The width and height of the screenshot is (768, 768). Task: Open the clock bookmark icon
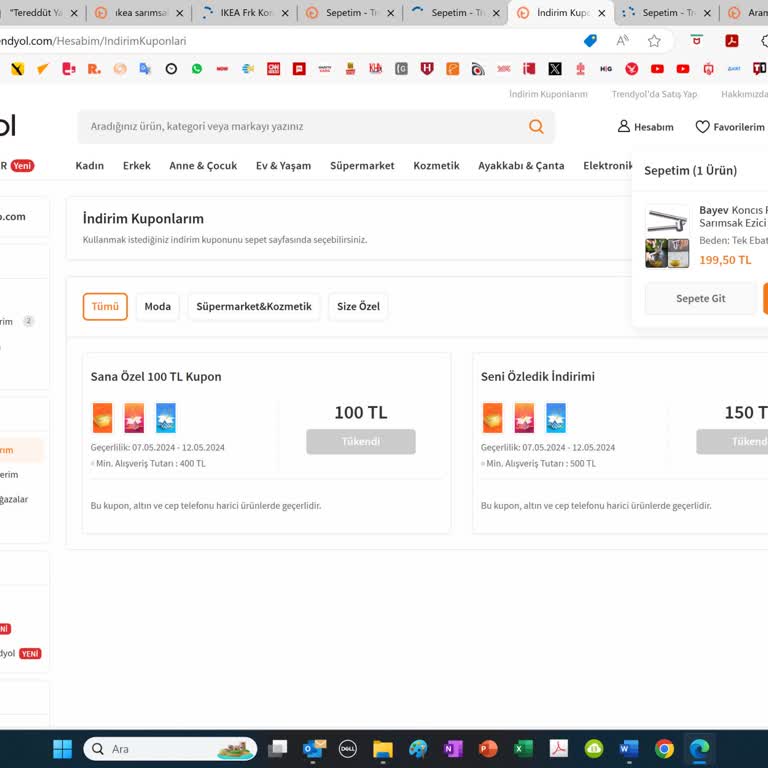pos(171,69)
